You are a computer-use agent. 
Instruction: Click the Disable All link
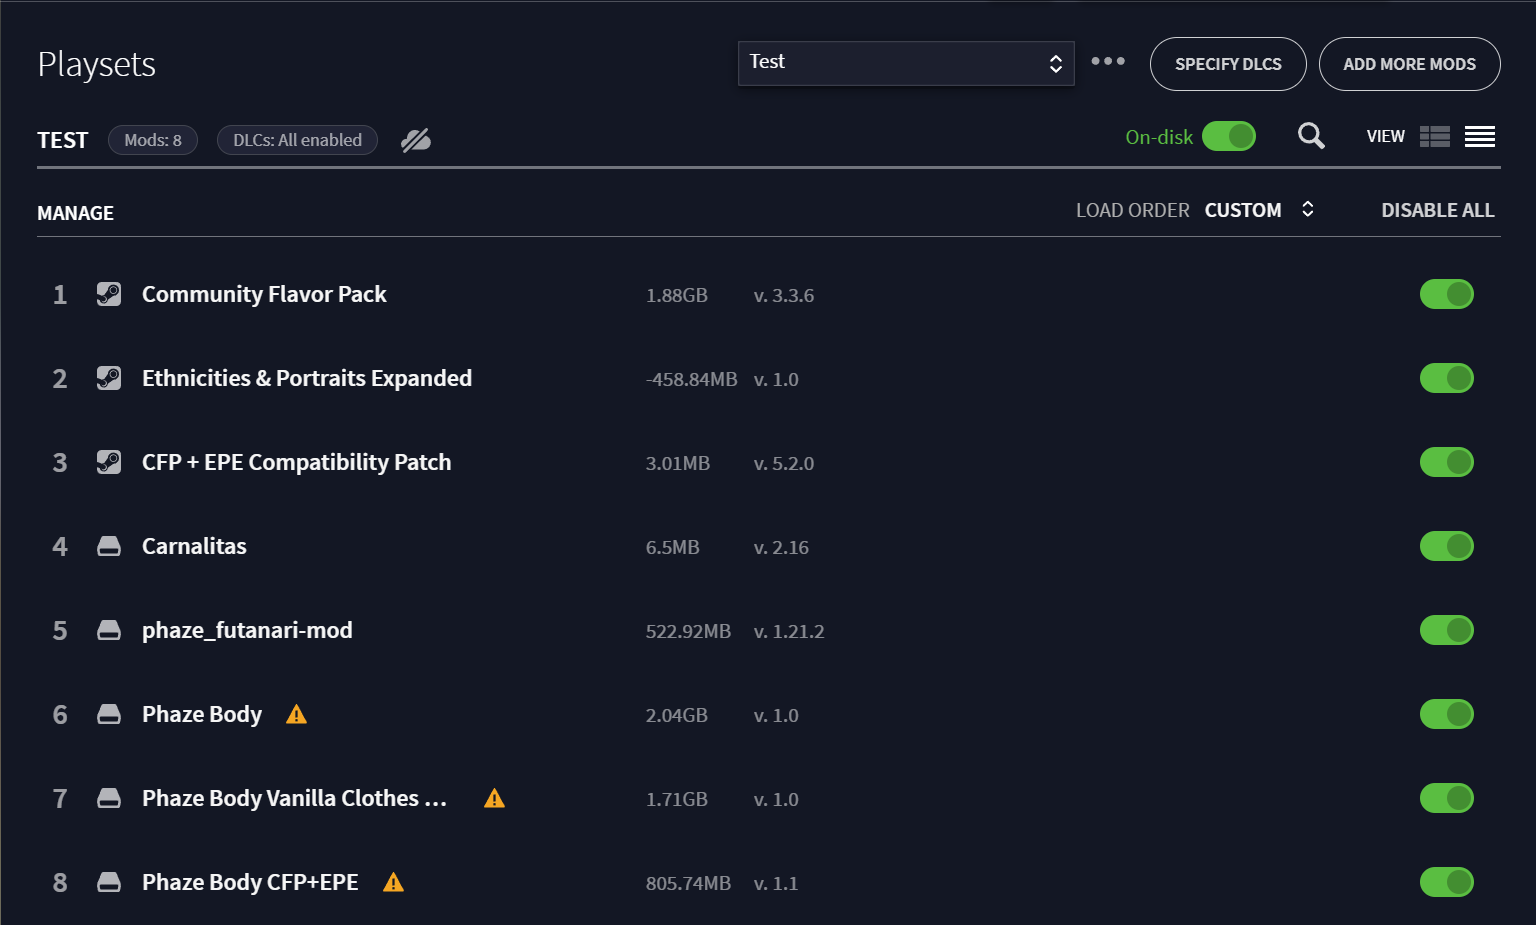coord(1437,210)
